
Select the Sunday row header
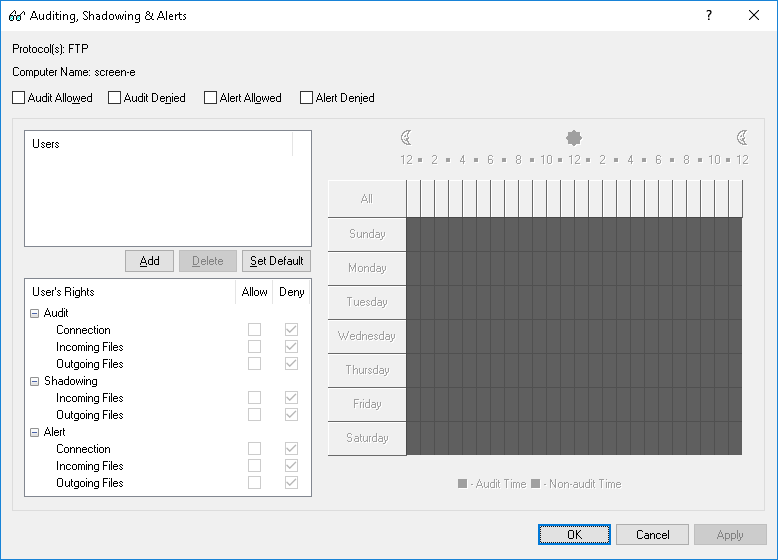367,234
